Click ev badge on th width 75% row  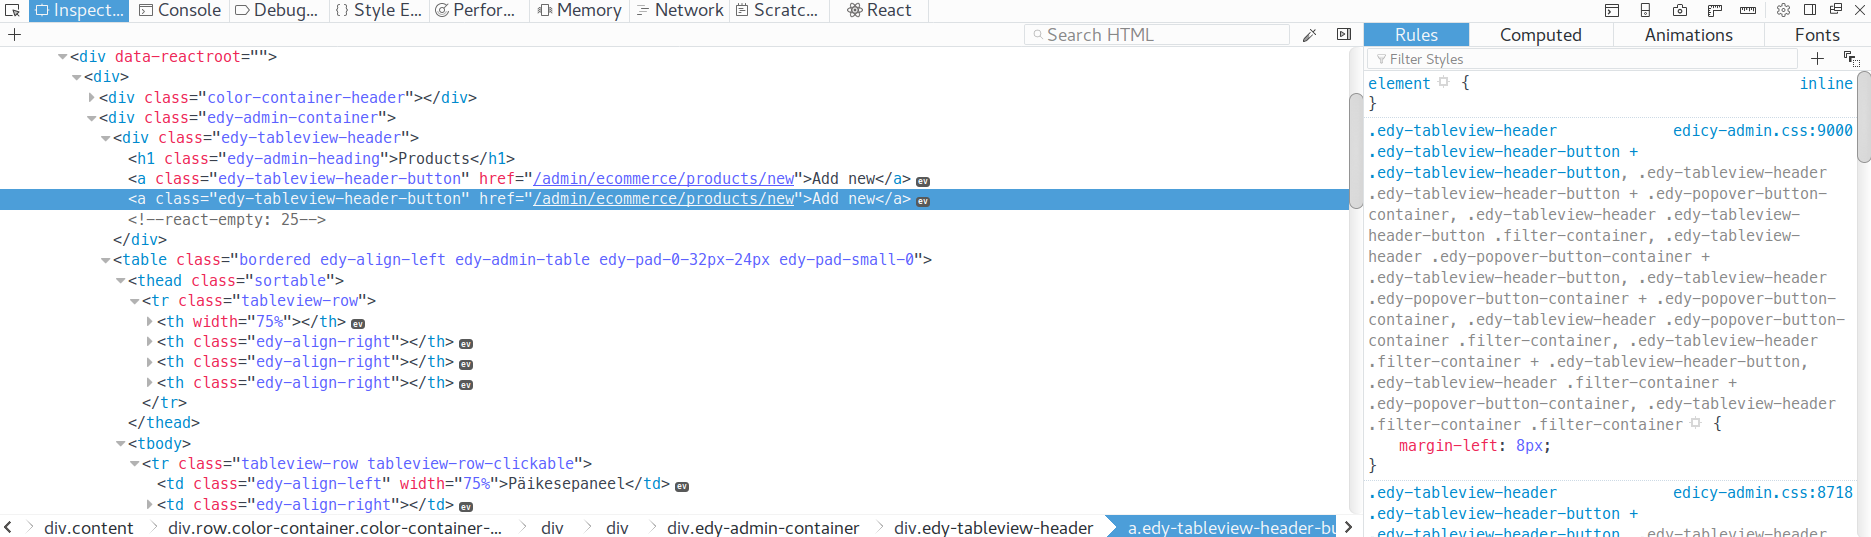(x=358, y=323)
